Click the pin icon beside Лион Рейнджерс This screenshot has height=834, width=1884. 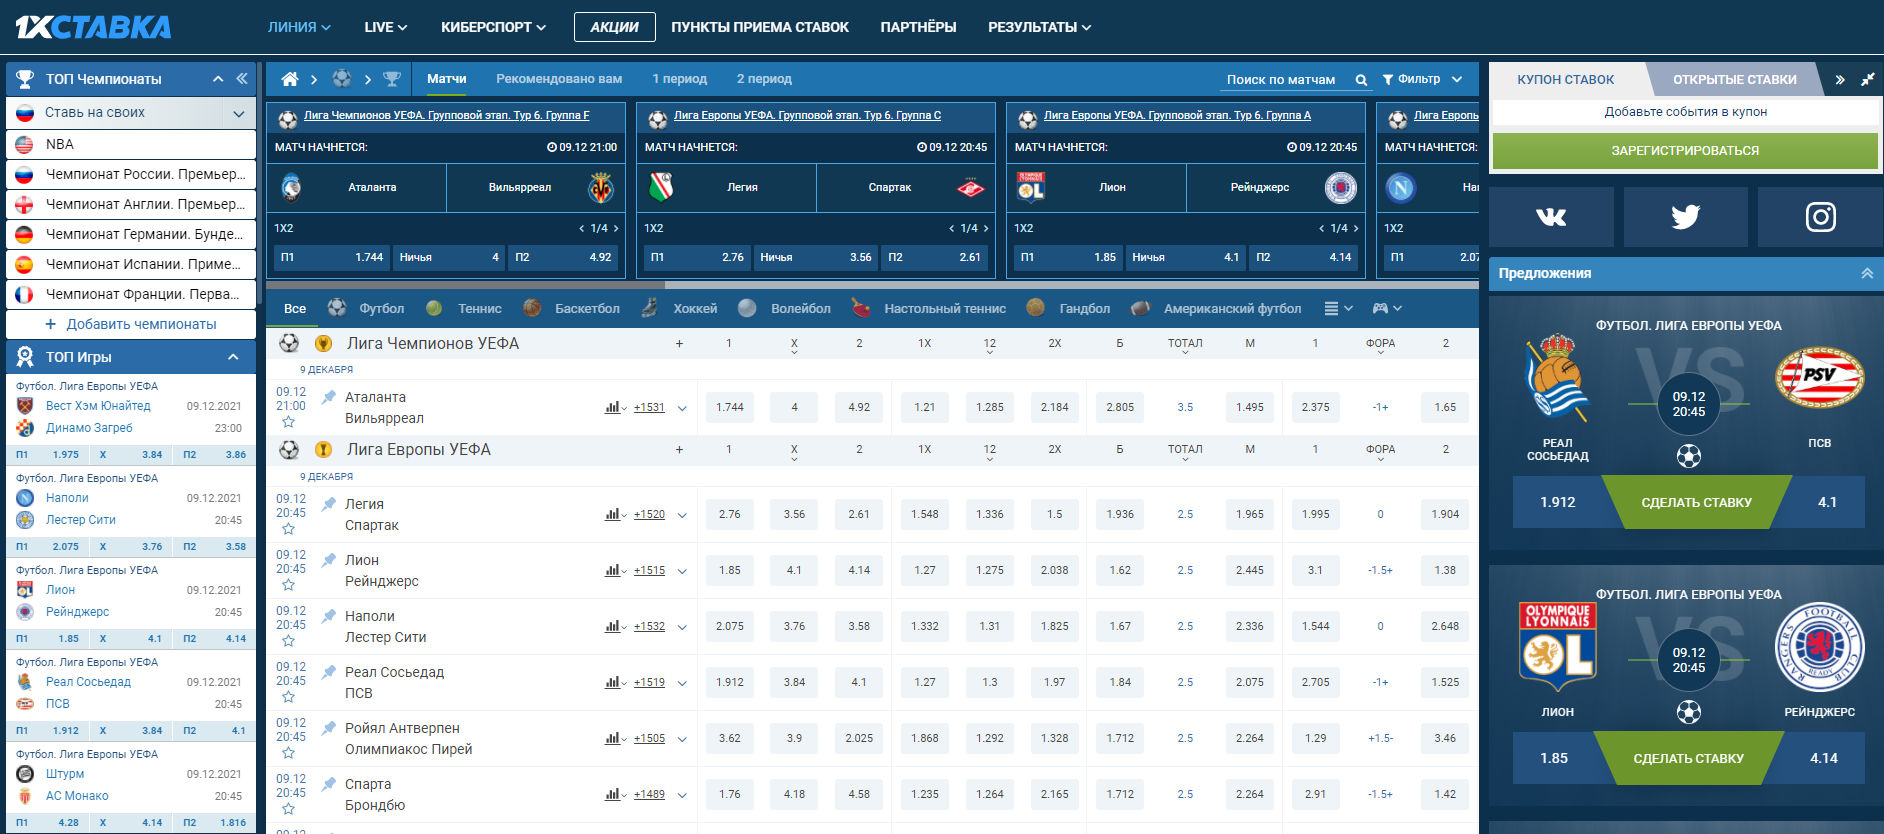coord(328,560)
